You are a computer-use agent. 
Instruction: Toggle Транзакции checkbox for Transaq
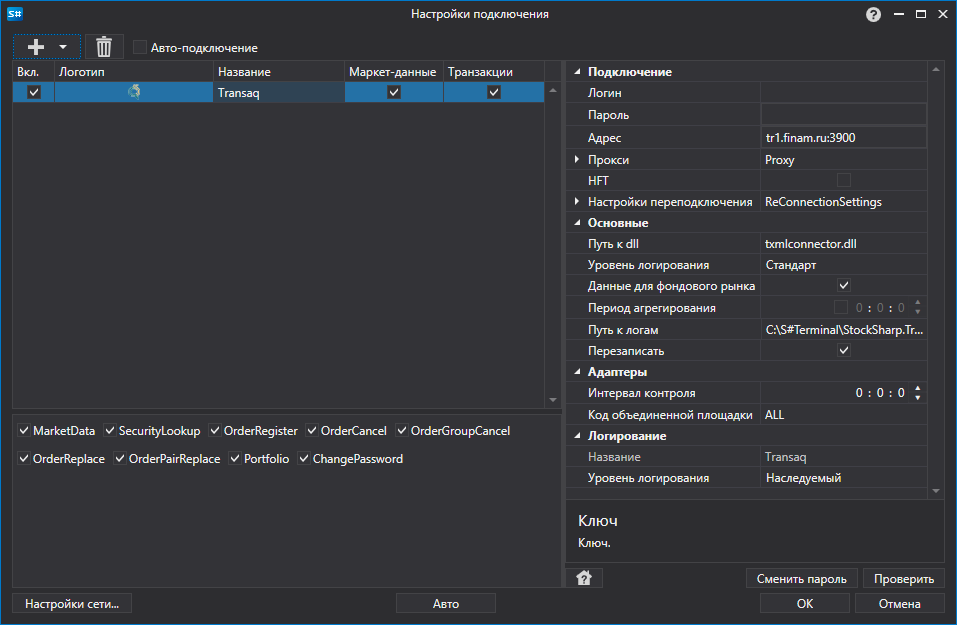tap(494, 92)
